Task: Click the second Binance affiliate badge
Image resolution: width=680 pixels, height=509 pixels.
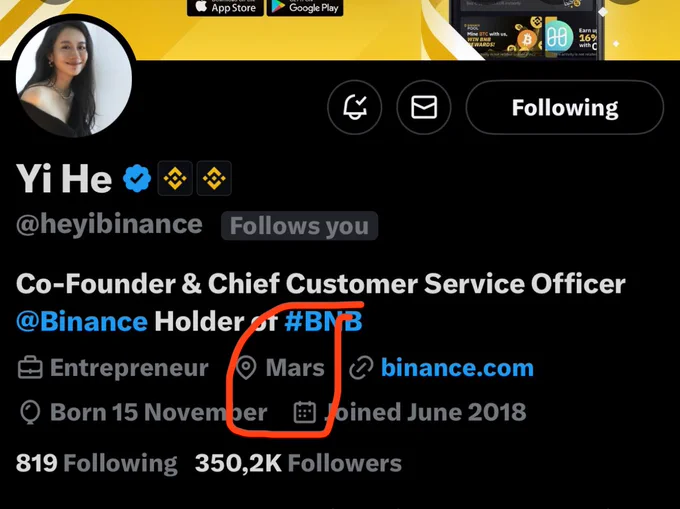Action: point(214,178)
